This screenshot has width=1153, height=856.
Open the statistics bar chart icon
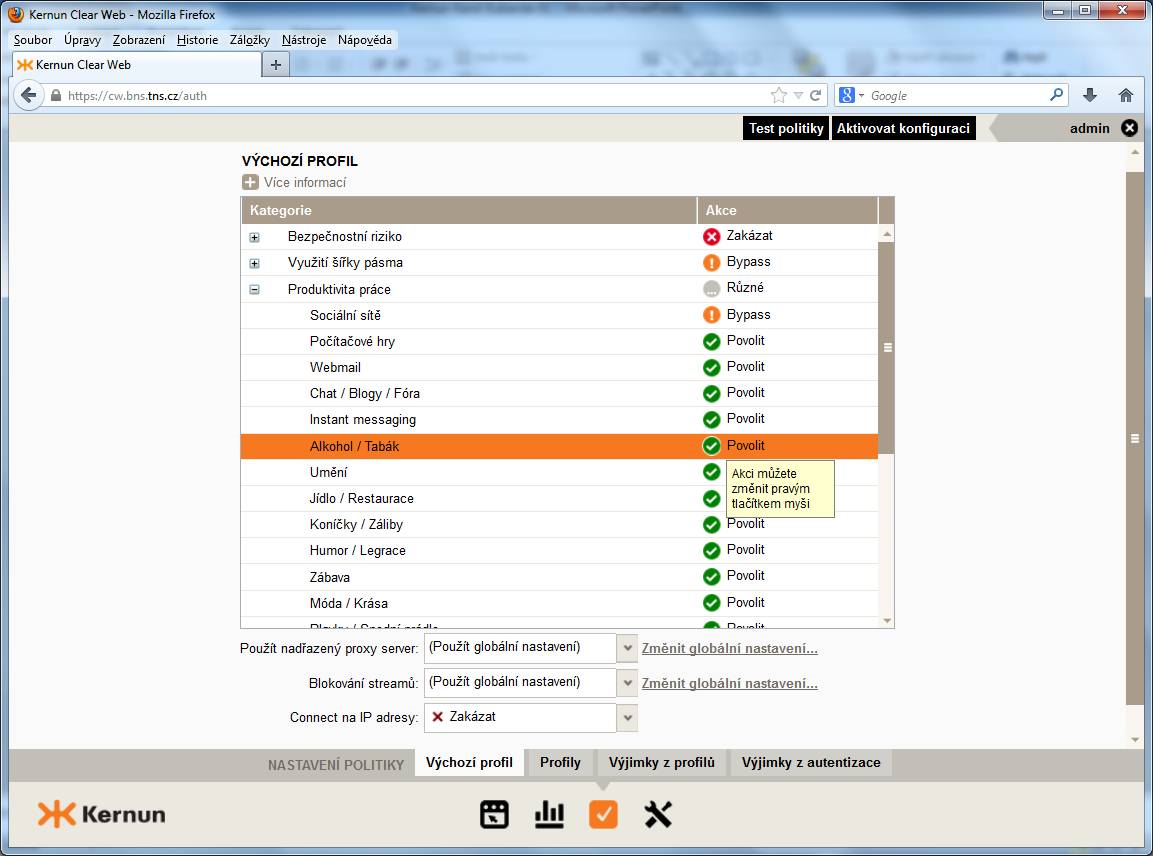coord(549,814)
